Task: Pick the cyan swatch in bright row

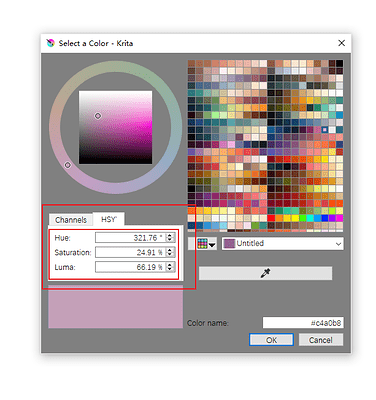Action: coord(310,218)
